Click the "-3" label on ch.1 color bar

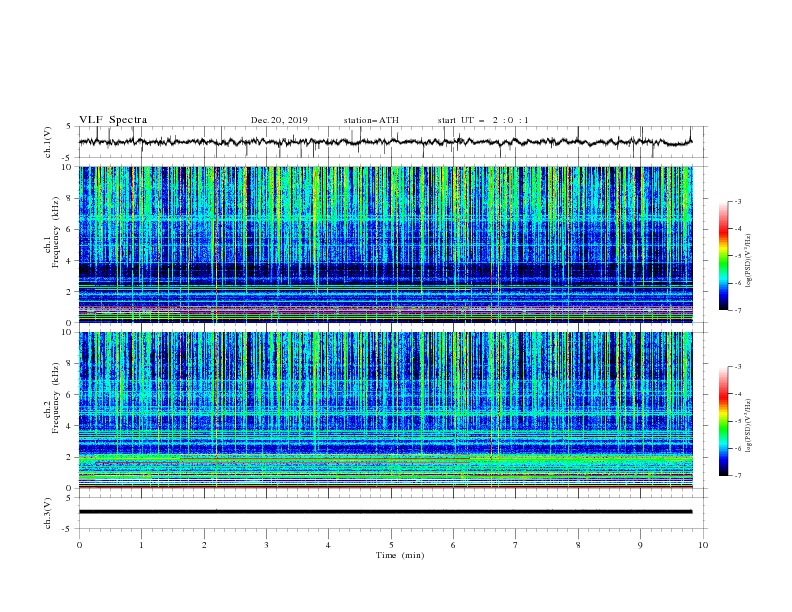738,201
